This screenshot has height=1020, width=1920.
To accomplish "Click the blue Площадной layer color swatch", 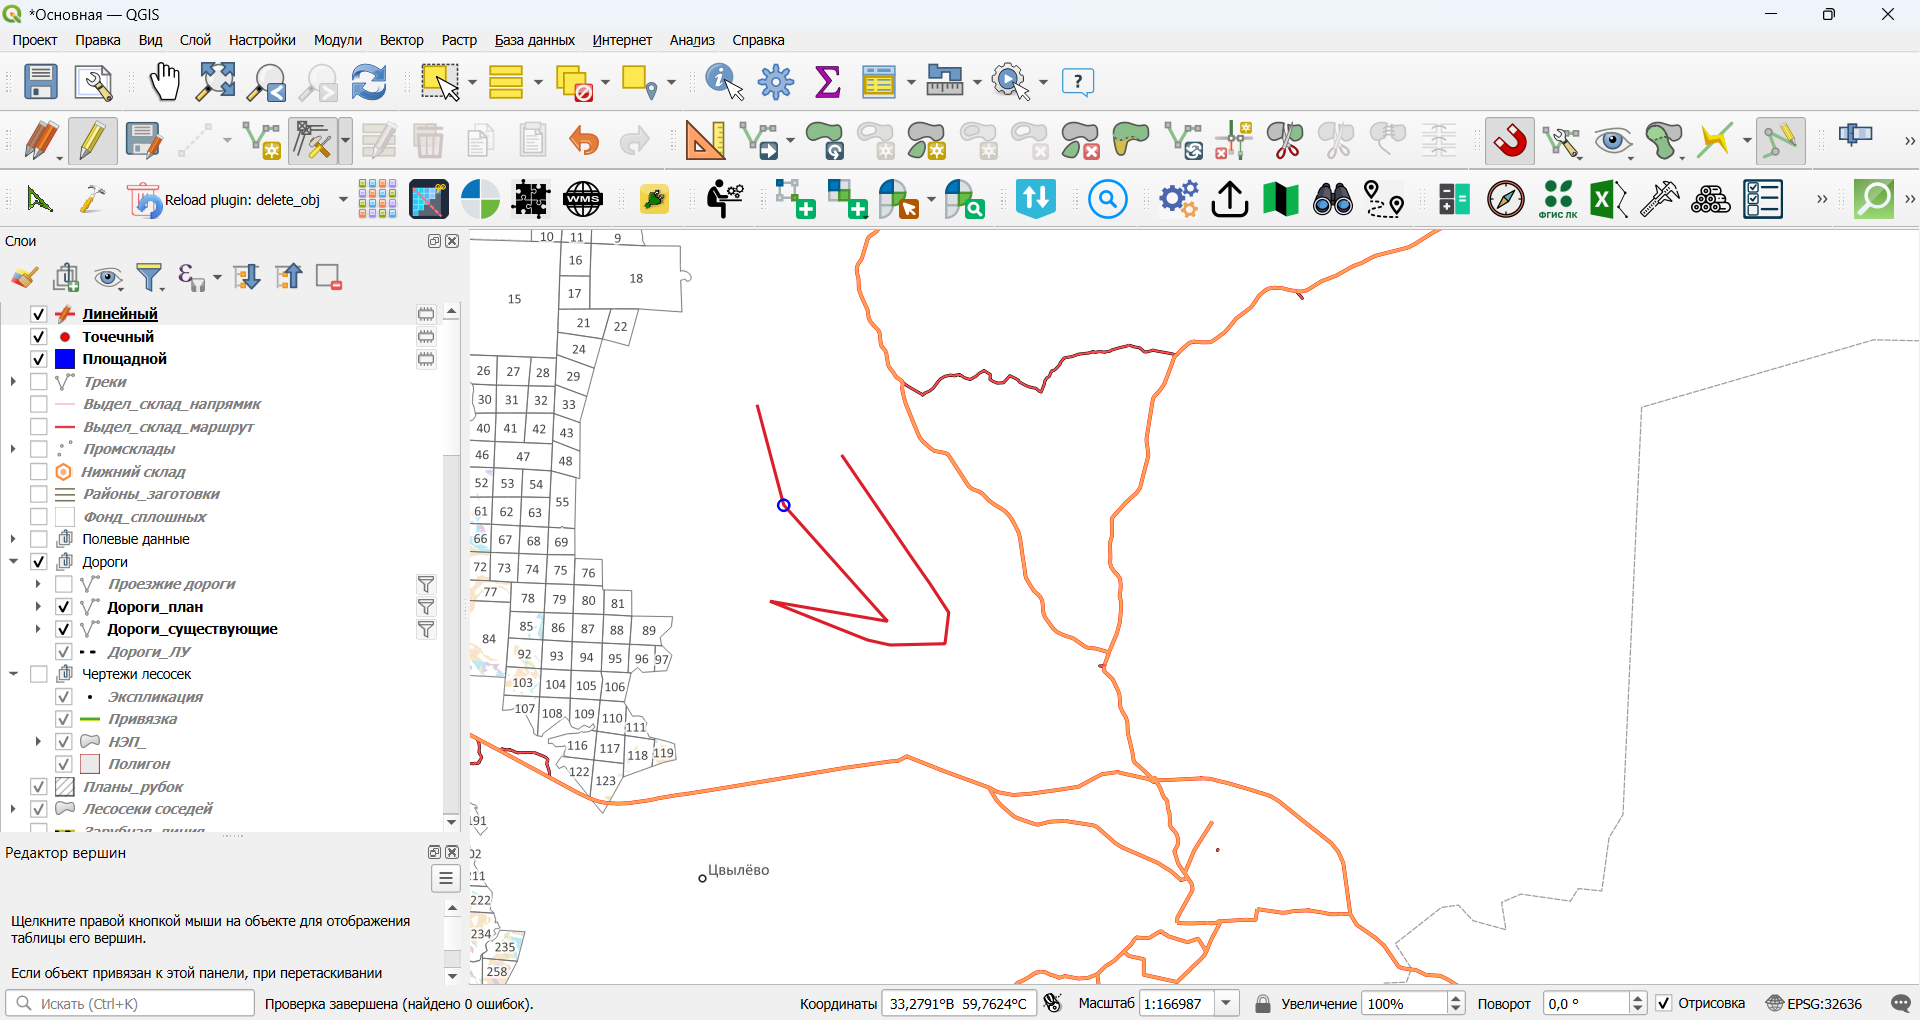I will [x=65, y=359].
